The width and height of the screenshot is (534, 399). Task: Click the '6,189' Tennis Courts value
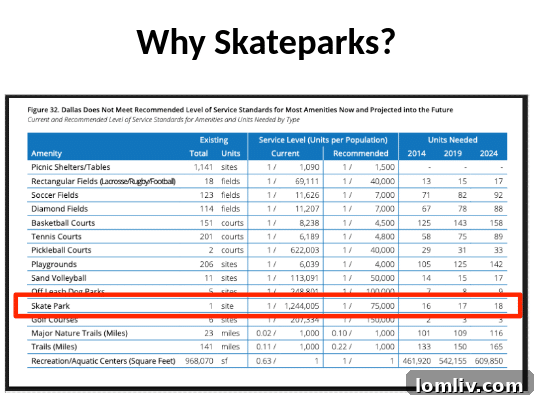tap(309, 237)
